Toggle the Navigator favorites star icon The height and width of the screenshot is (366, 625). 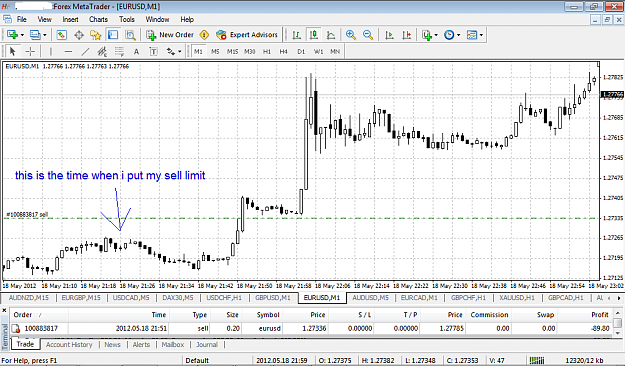pyautogui.click(x=96, y=35)
